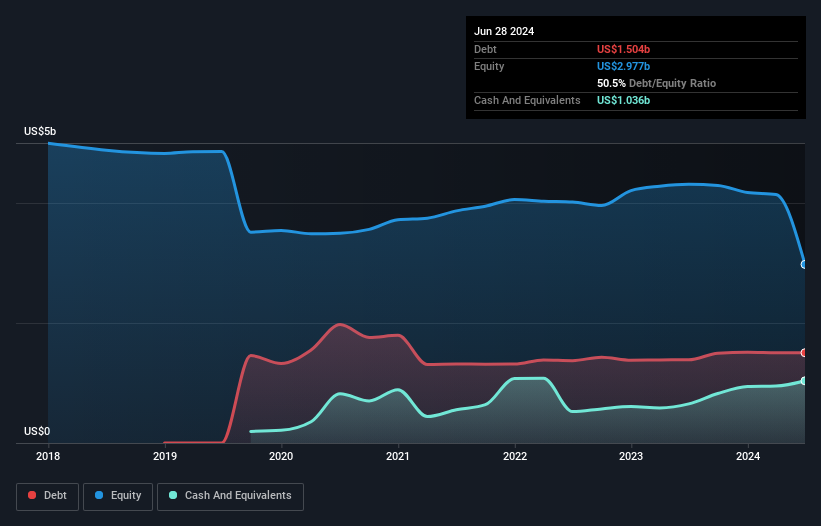Click the US$1.504b debt value
This screenshot has width=821, height=526.
[623, 49]
